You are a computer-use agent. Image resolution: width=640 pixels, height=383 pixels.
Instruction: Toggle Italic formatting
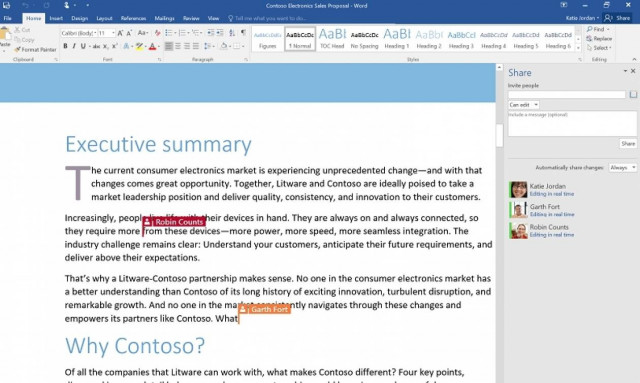coord(74,47)
